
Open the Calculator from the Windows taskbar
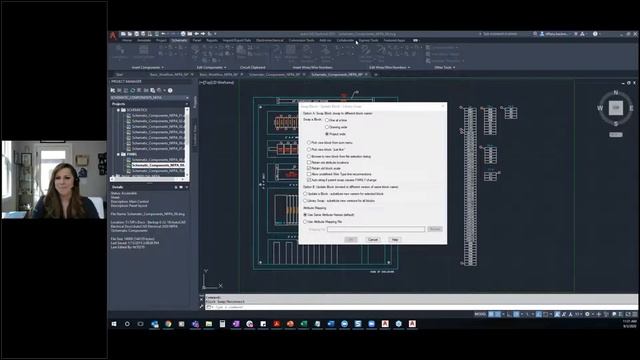(222, 324)
